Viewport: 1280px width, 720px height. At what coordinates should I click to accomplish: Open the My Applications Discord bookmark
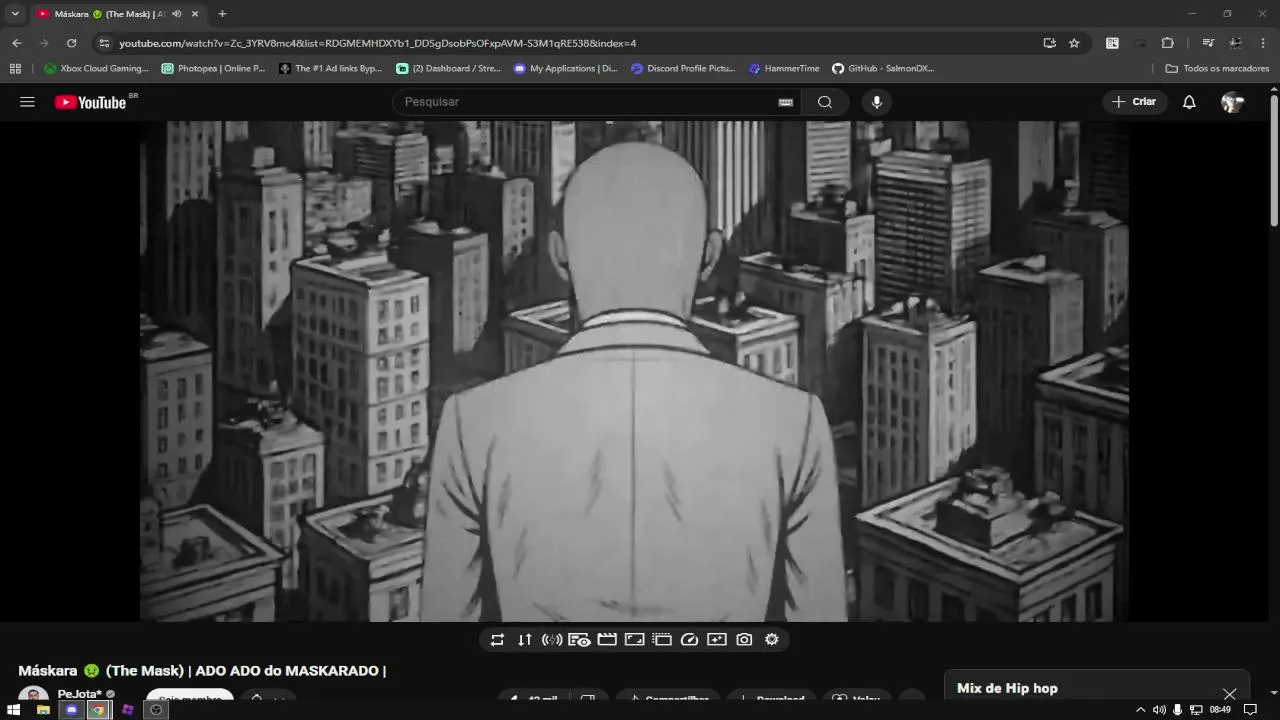point(566,69)
